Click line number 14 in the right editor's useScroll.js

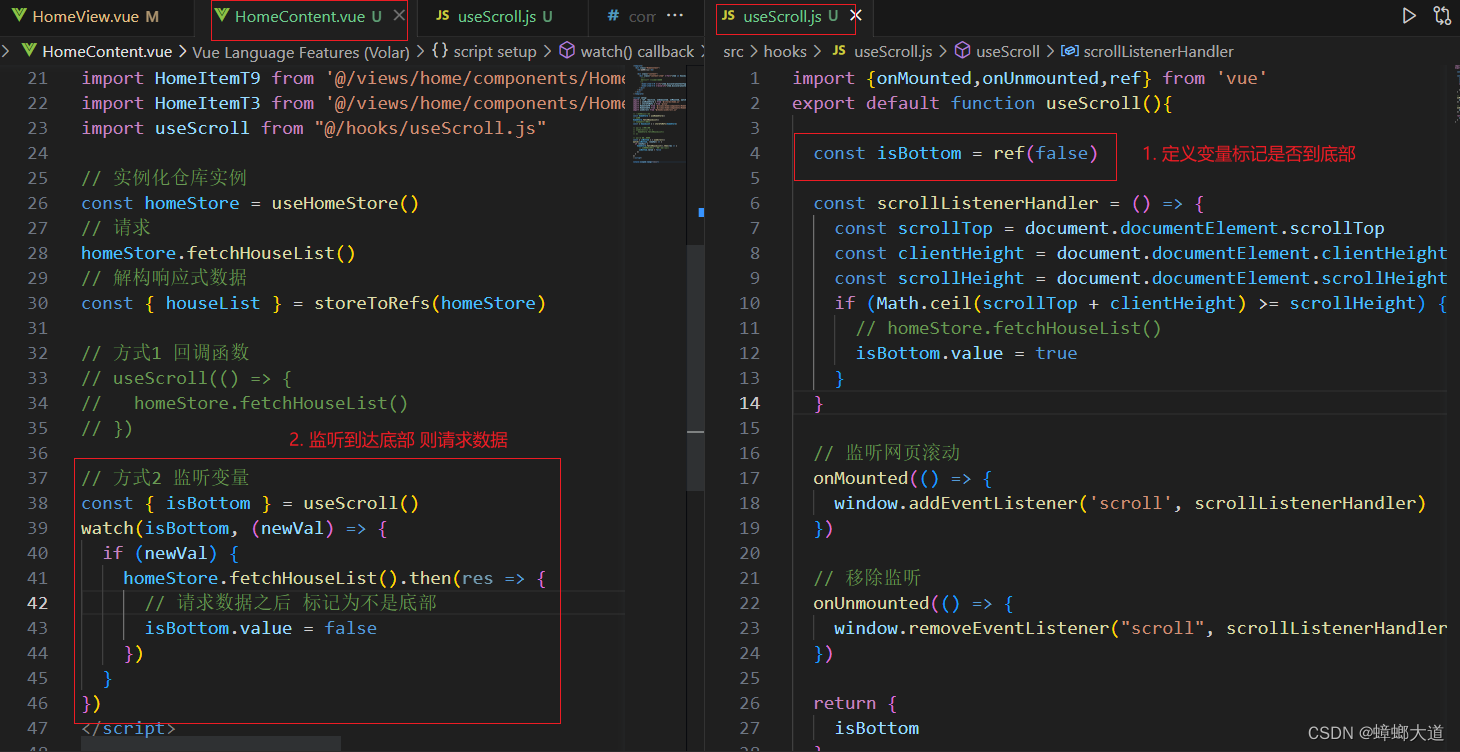[749, 403]
